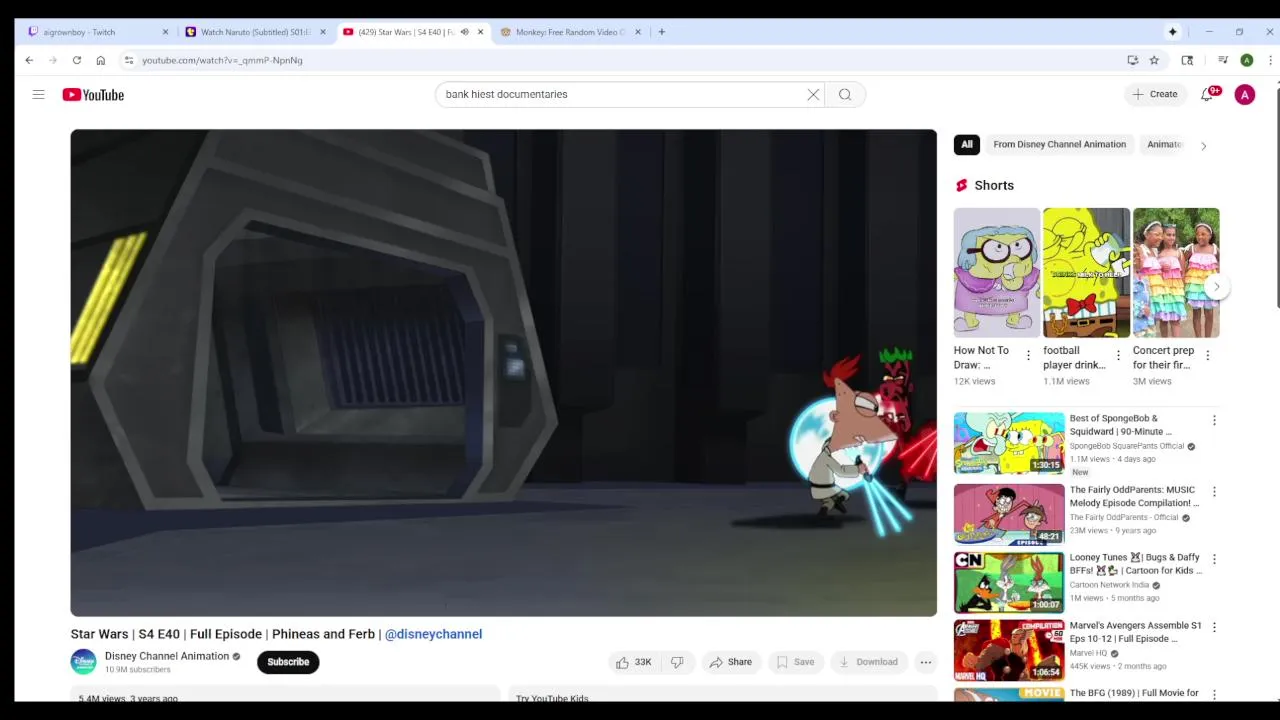Open browser extensions icon
1280x720 pixels.
pyautogui.click(x=1187, y=60)
